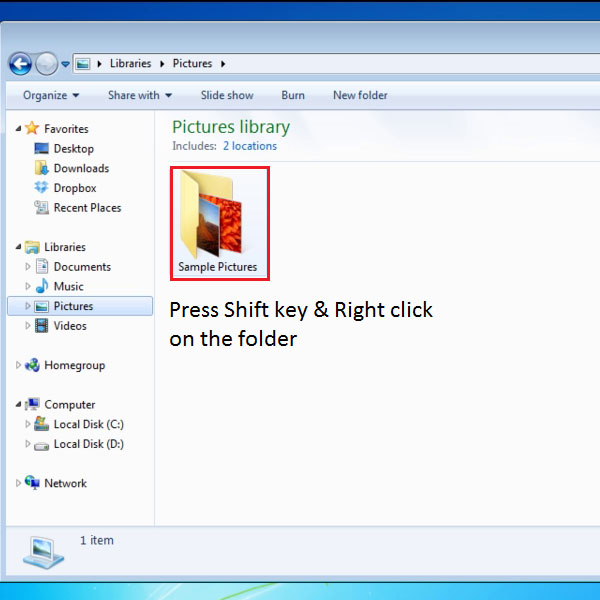Open the Organize menu

point(51,95)
